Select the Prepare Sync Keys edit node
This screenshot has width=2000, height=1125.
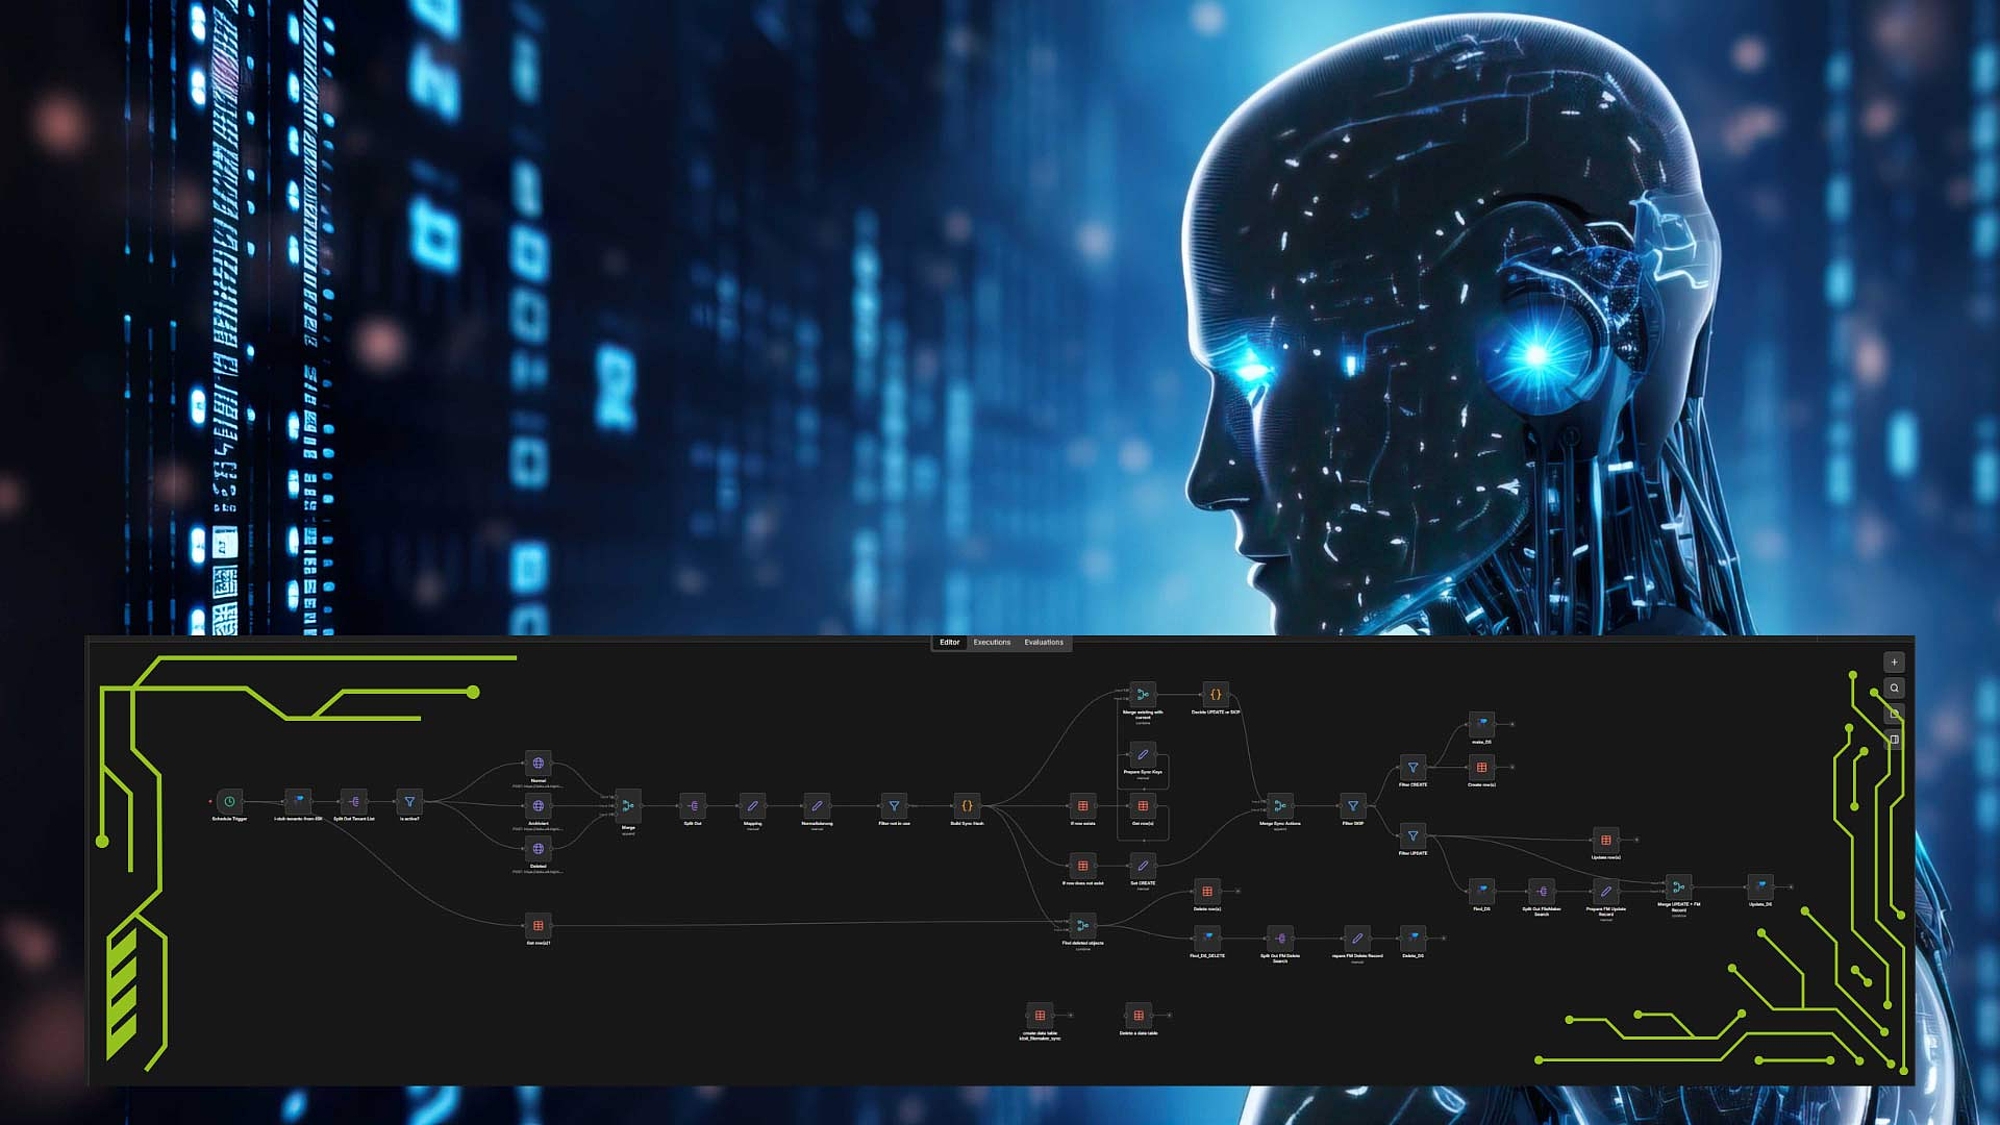pos(1142,755)
